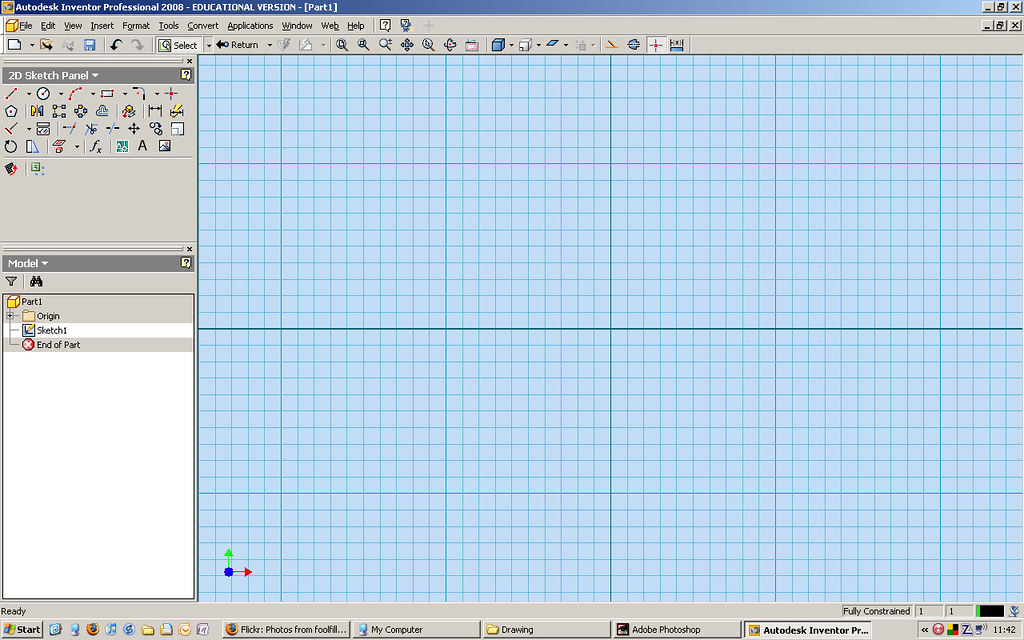Open the Parameters fx dialog
1024x640 pixels.
(x=97, y=146)
